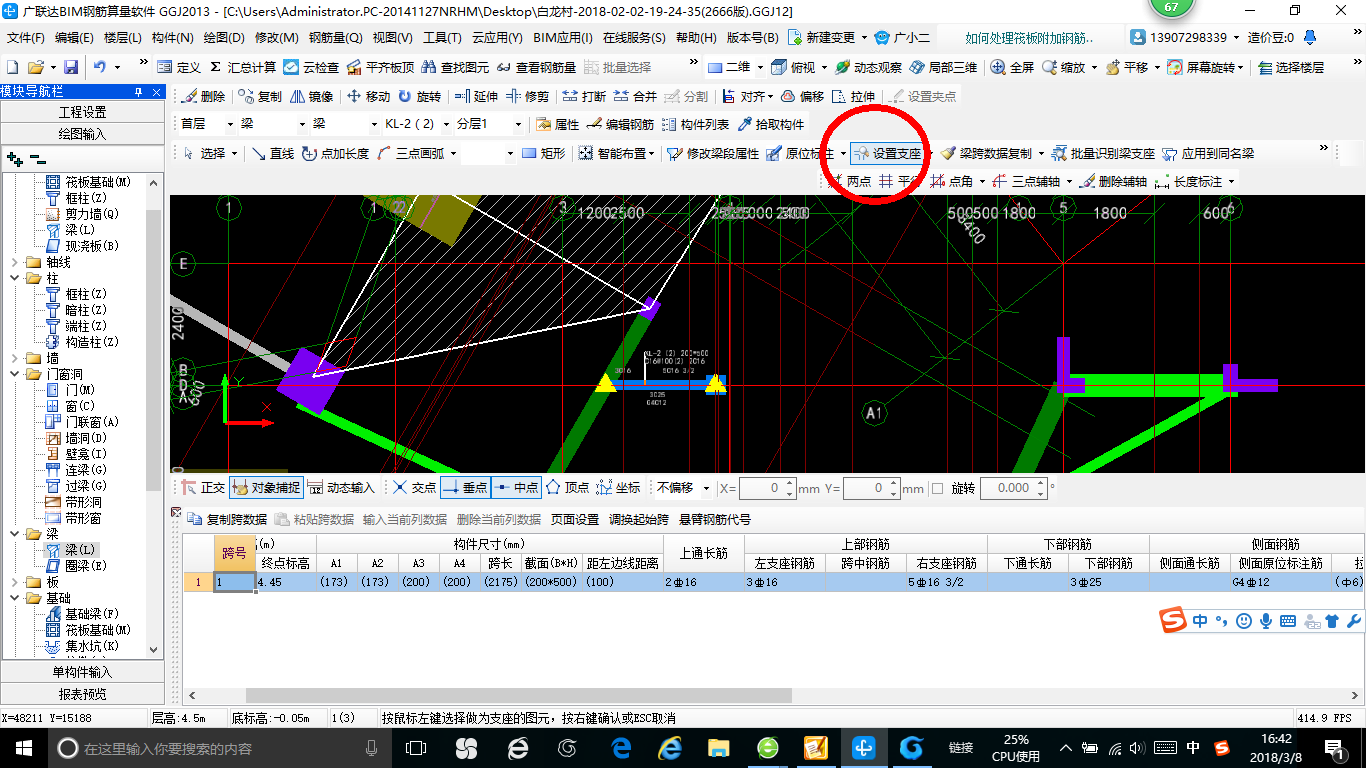The height and width of the screenshot is (768, 1366).
Task: Select the 拉伸 stretch tool
Action: (x=853, y=97)
